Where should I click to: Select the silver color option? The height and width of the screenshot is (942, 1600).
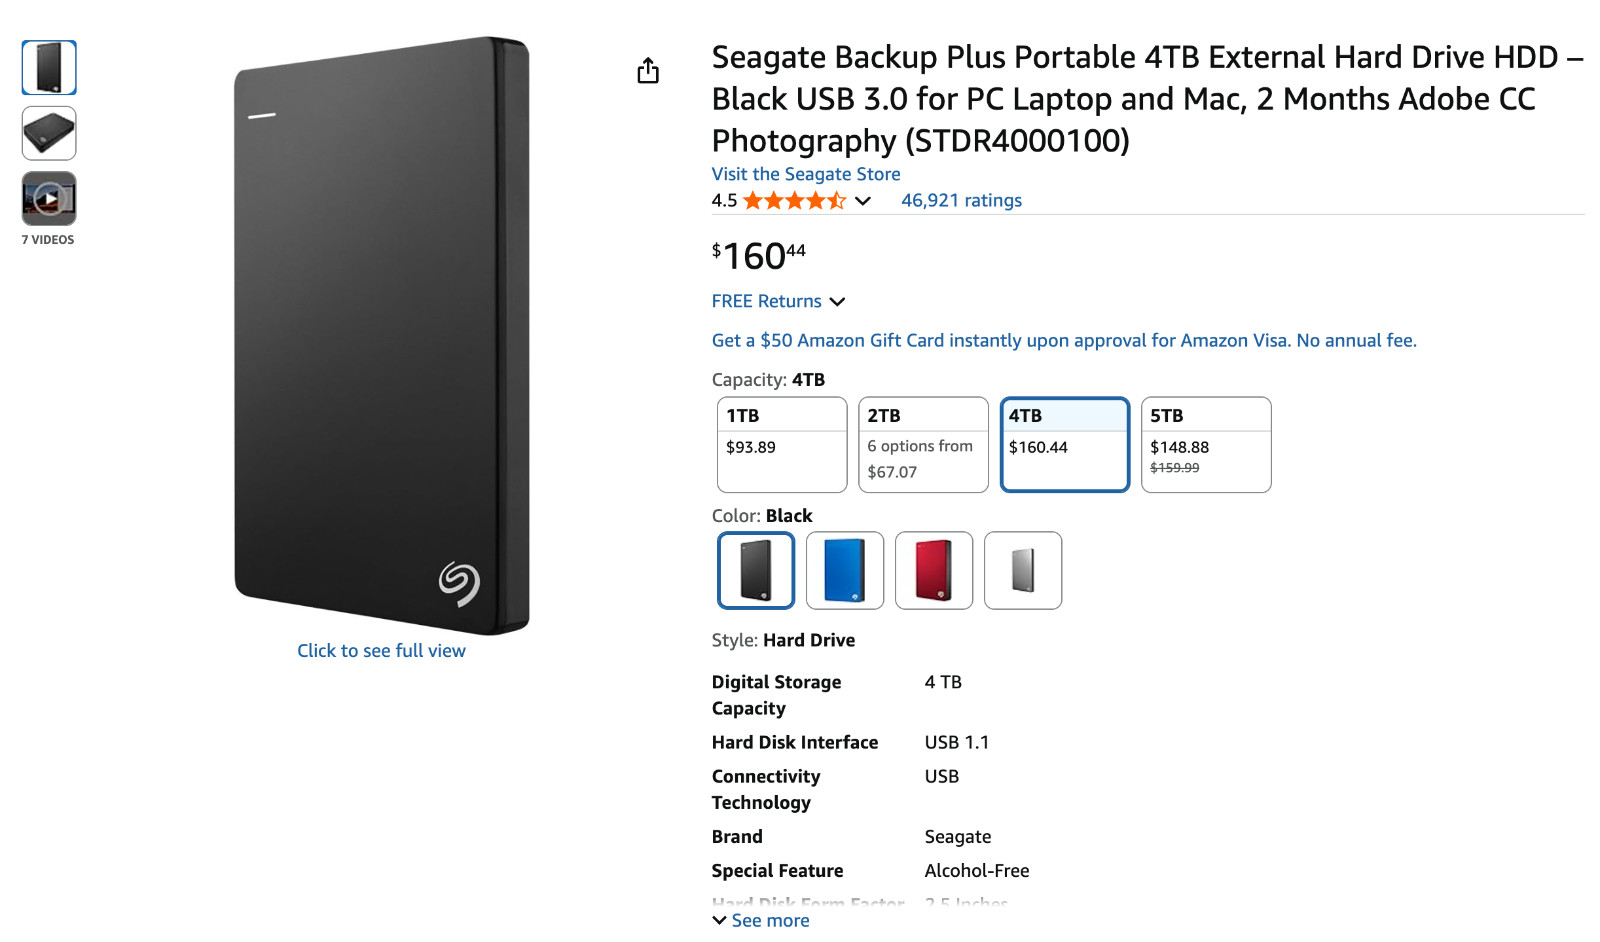(1022, 570)
